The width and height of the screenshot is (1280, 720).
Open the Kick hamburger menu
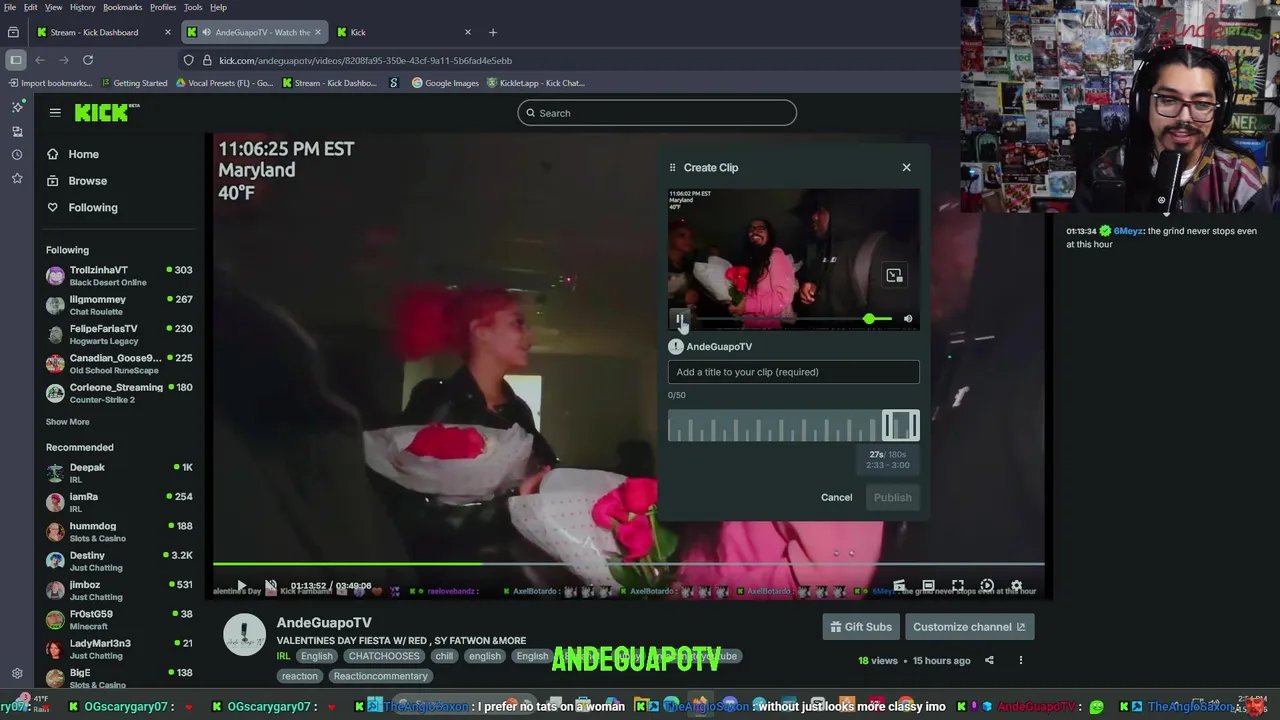[55, 113]
